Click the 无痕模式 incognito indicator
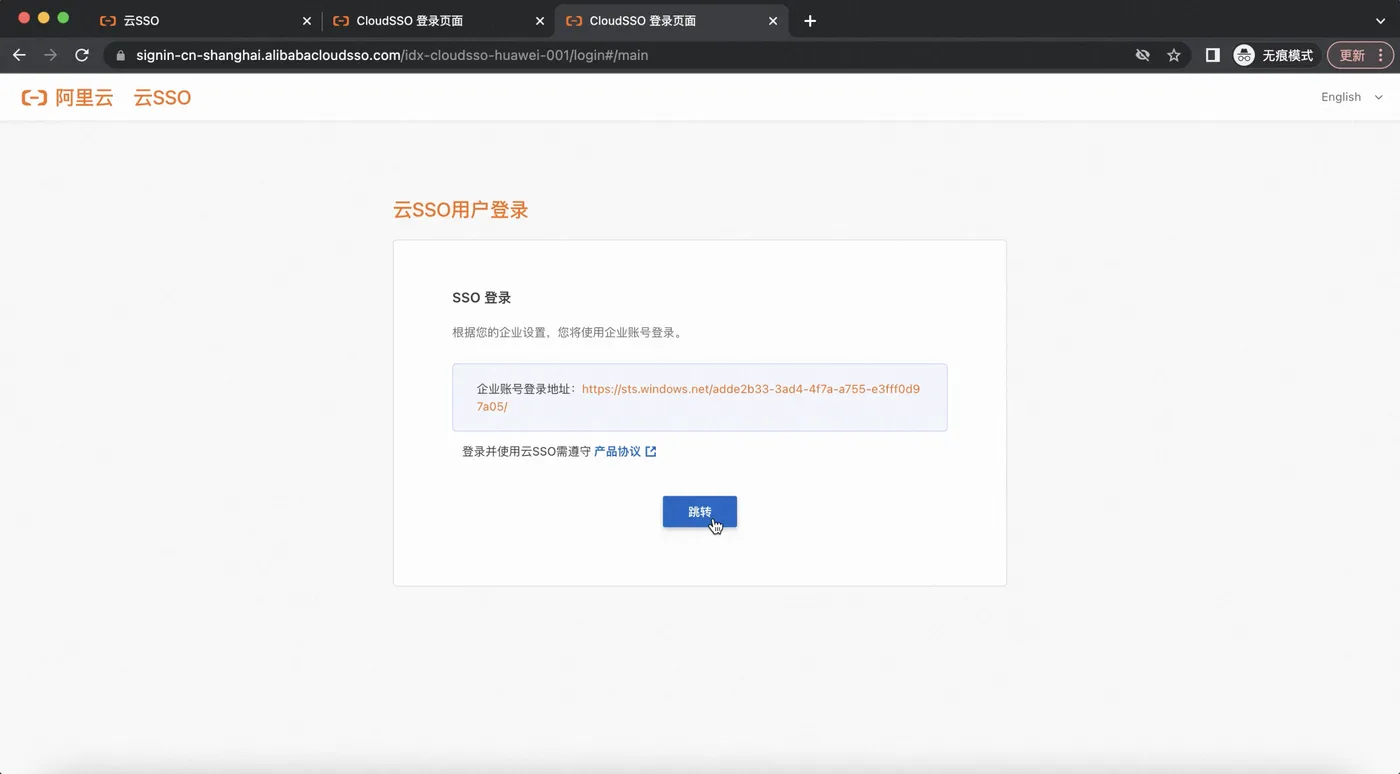1400x774 pixels. 1273,55
